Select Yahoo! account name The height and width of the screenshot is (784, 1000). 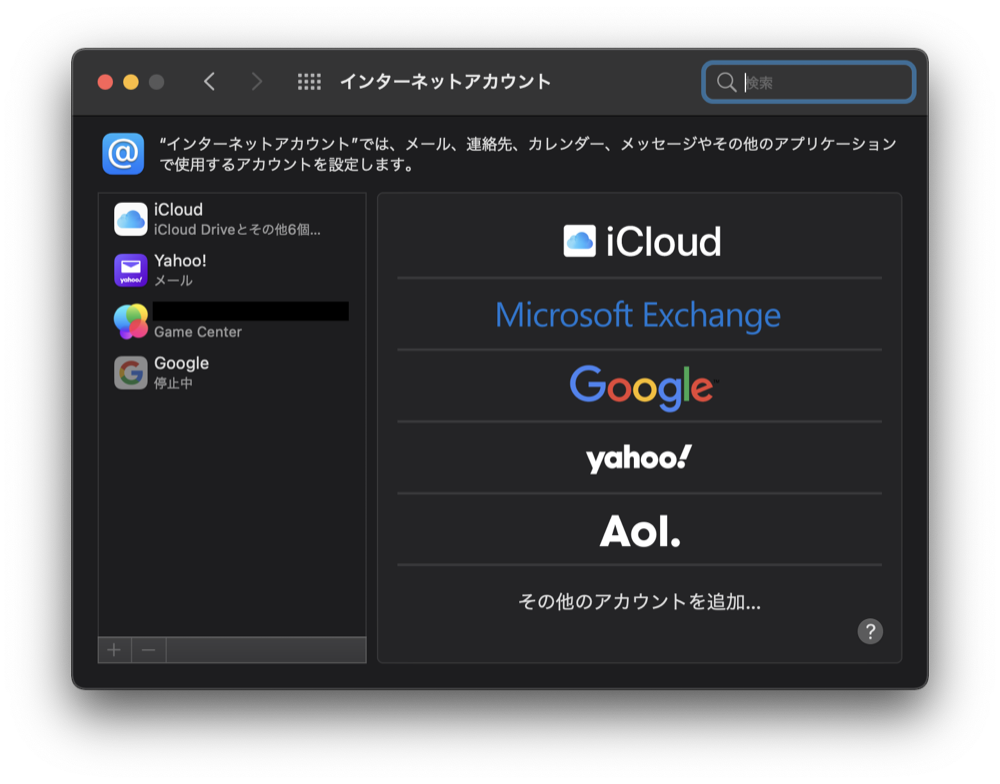180,261
